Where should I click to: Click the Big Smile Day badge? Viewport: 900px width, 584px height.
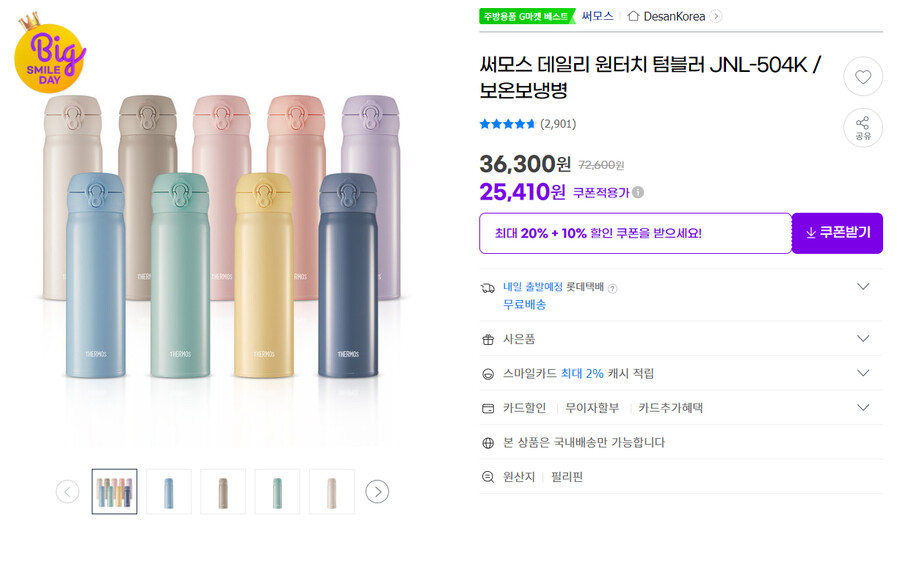pos(50,58)
